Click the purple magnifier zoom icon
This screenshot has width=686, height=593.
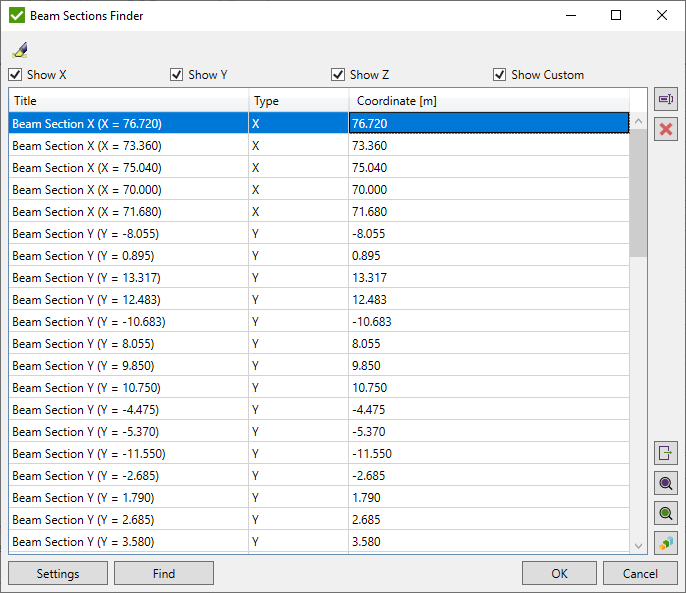(666, 483)
